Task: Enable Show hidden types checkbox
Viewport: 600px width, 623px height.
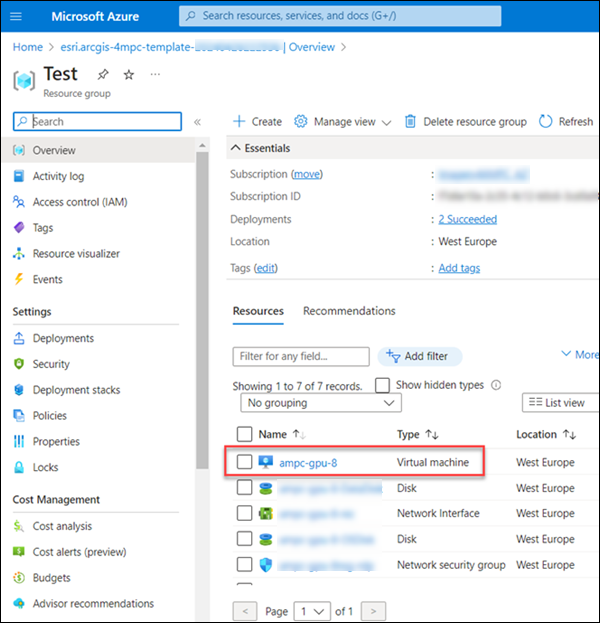Action: 382,385
